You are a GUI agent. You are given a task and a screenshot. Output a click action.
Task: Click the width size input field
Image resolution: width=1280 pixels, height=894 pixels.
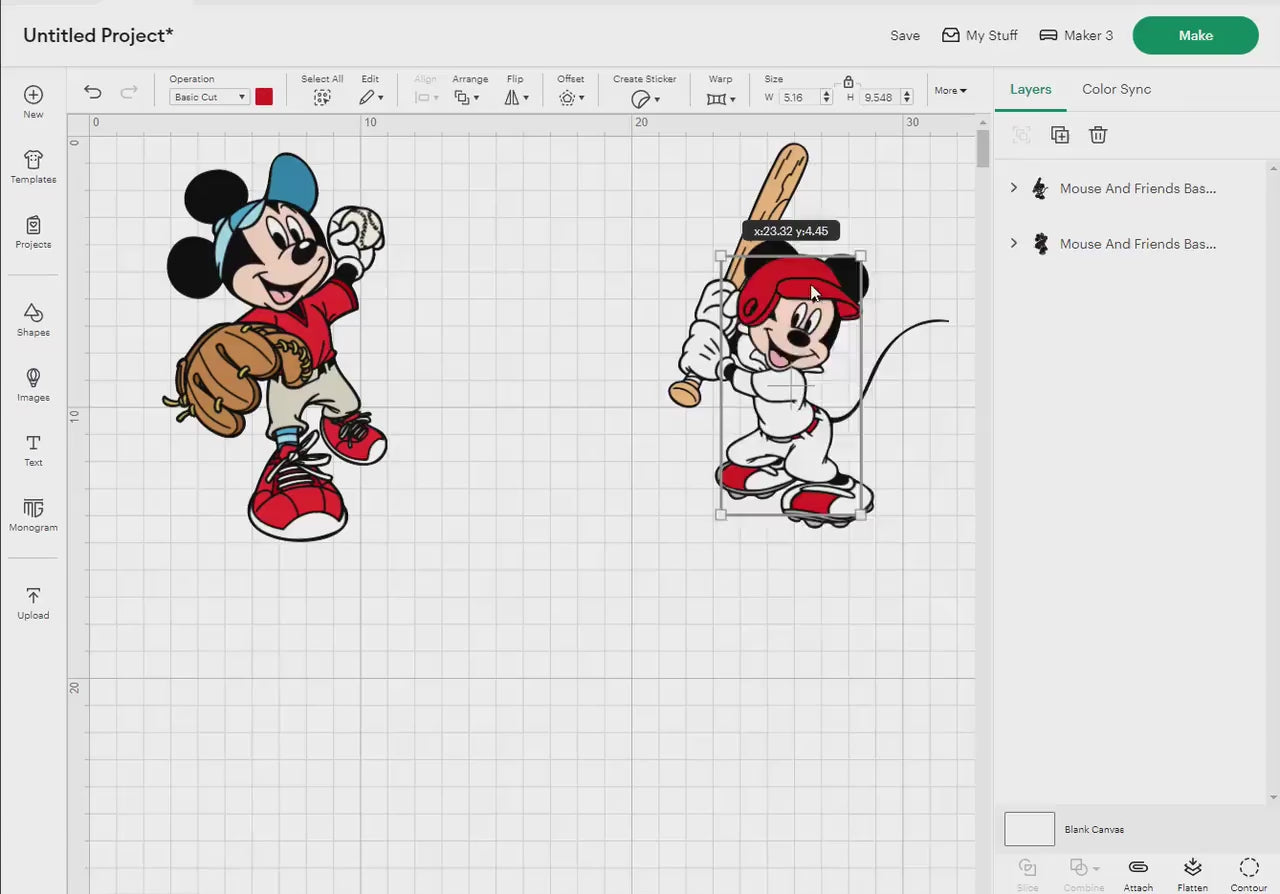799,97
